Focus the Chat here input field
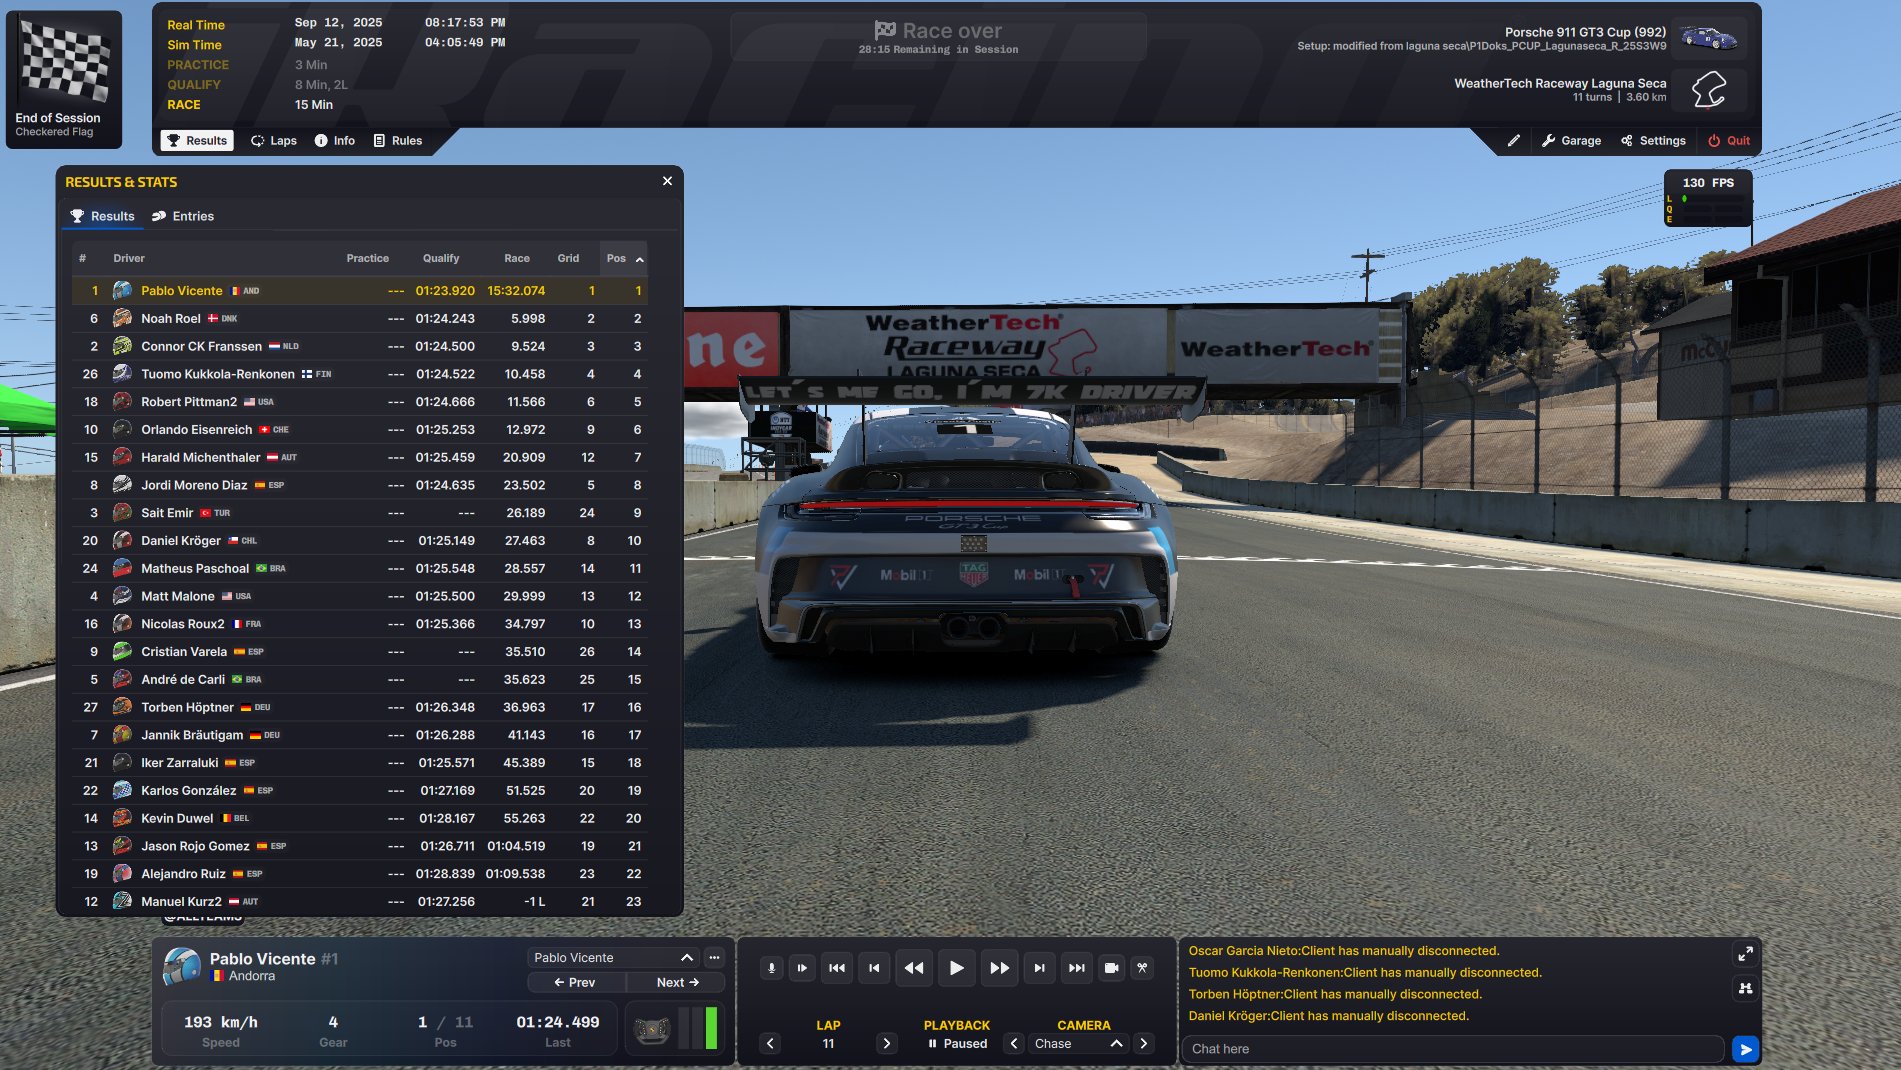1901x1070 pixels. pos(1452,1049)
